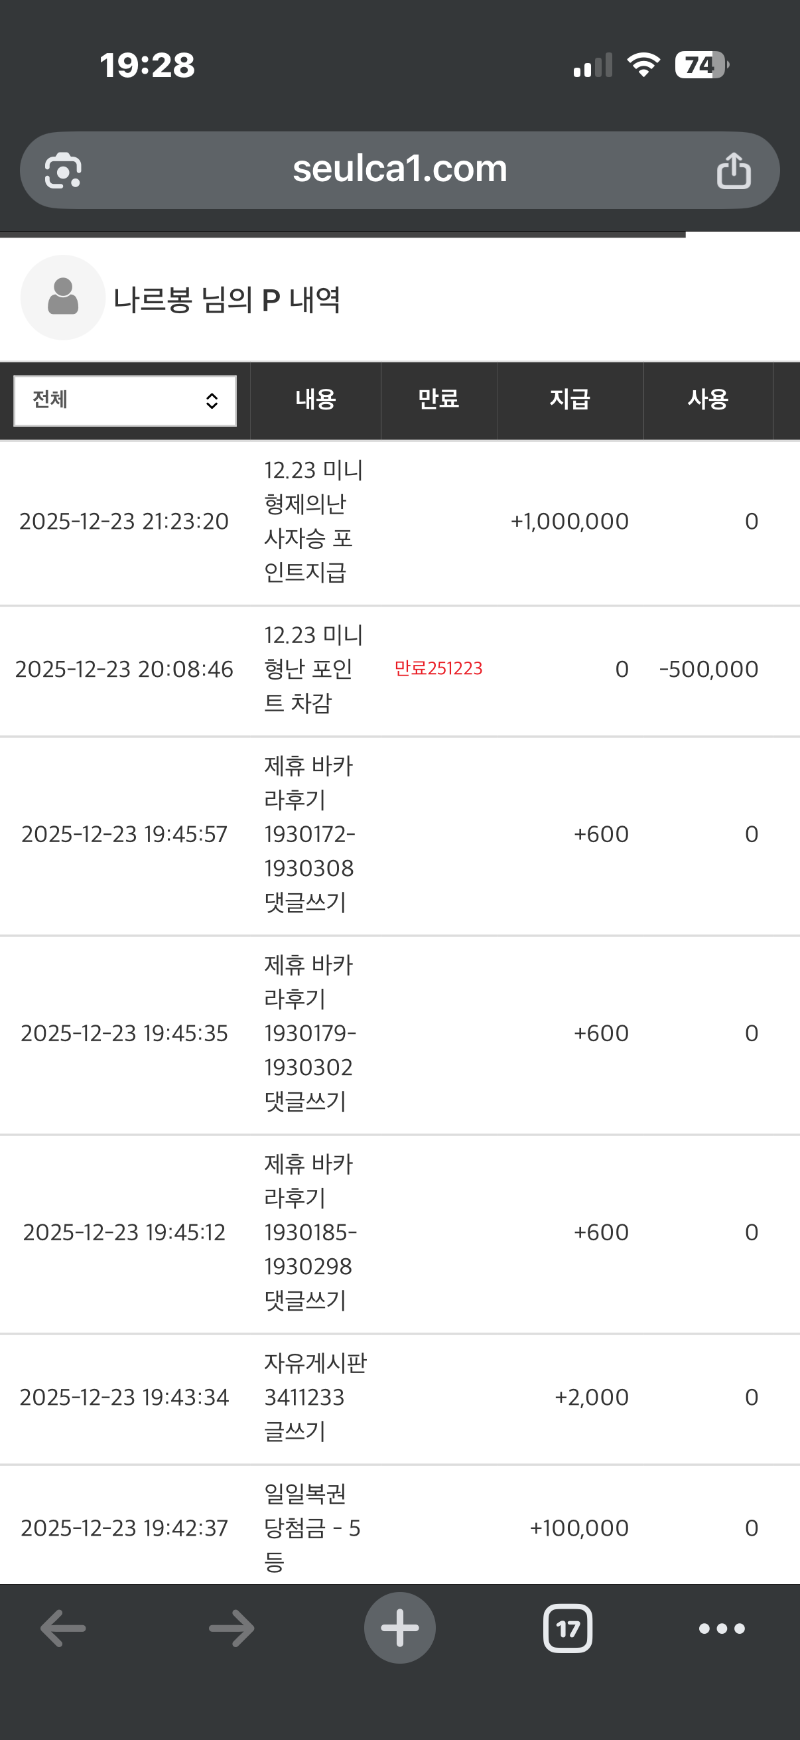Go back using the left arrow
This screenshot has height=1740, width=800.
pyautogui.click(x=63, y=1628)
